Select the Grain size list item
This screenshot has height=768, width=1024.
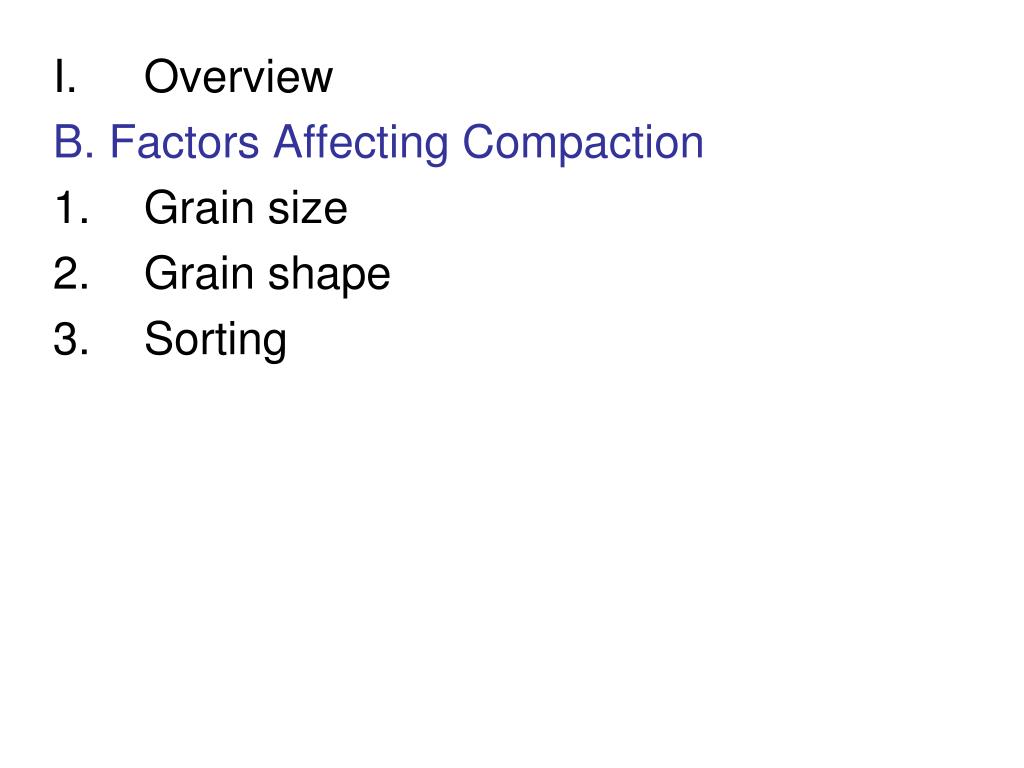(x=246, y=208)
